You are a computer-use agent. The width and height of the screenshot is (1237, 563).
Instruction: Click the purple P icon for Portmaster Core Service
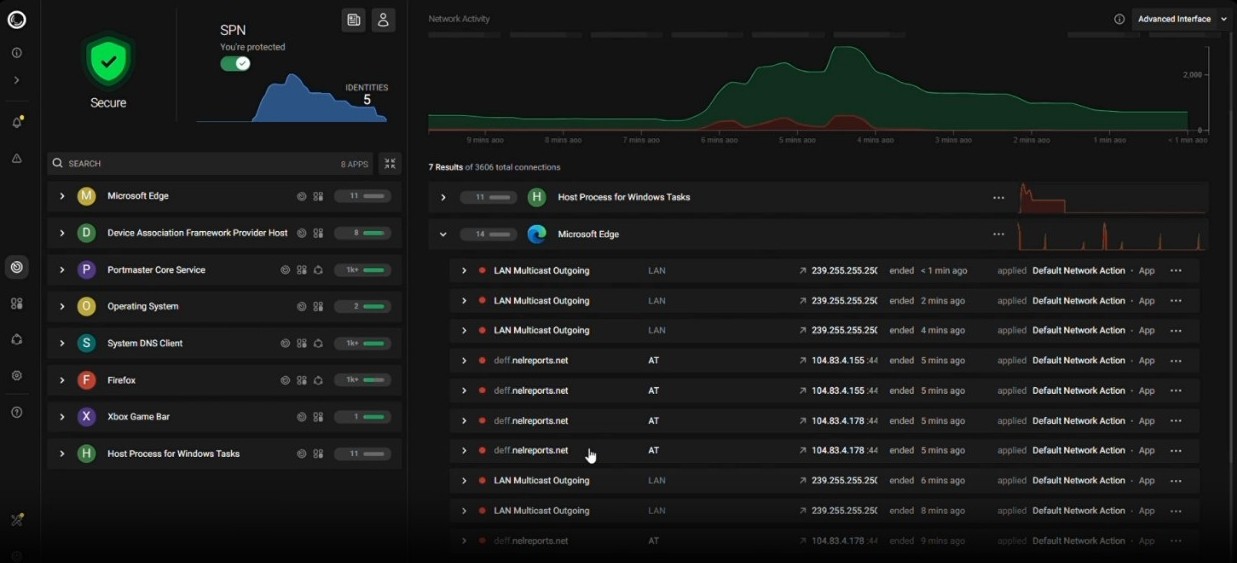87,270
